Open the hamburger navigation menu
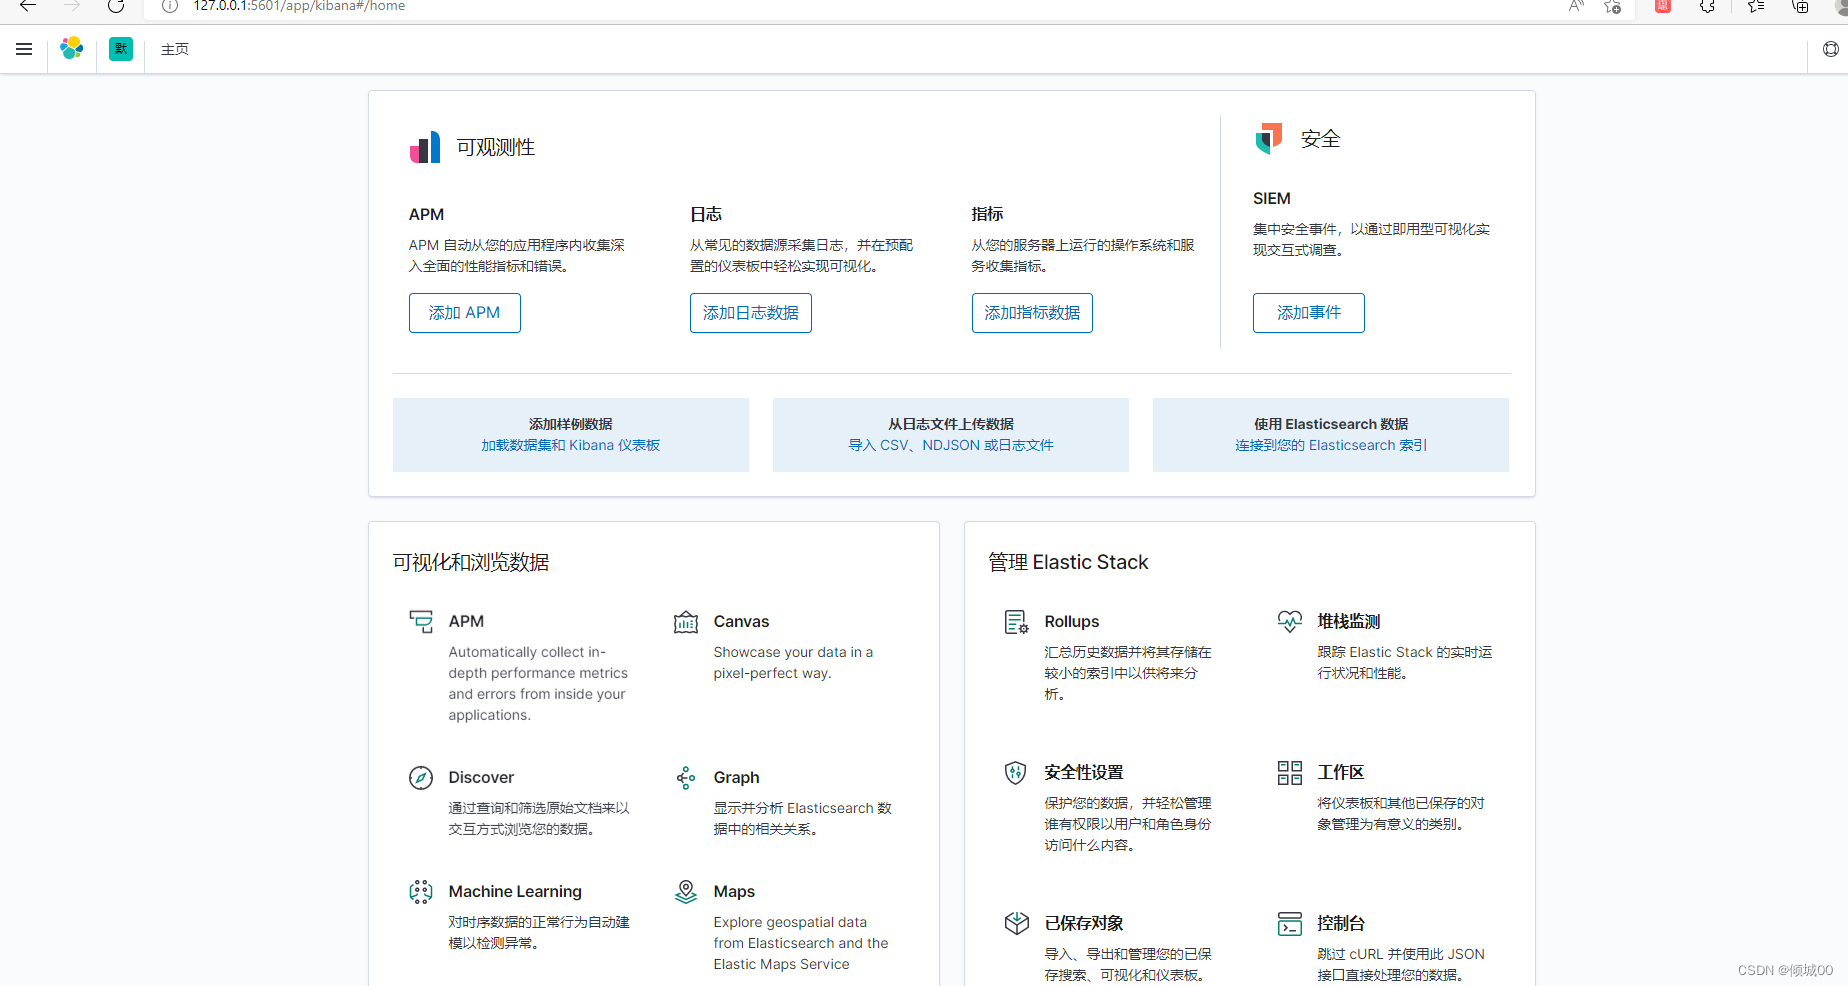Viewport: 1848px width, 986px height. 24,49
